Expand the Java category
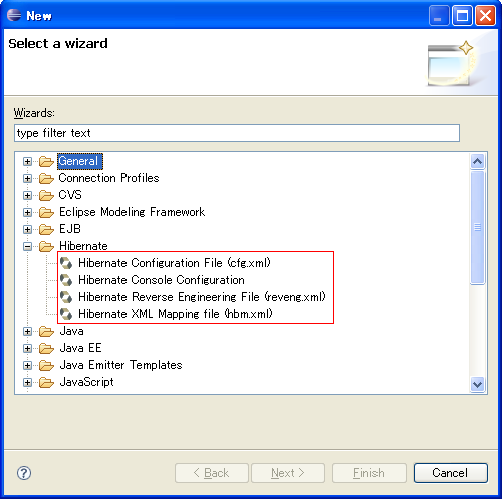 coord(27,332)
